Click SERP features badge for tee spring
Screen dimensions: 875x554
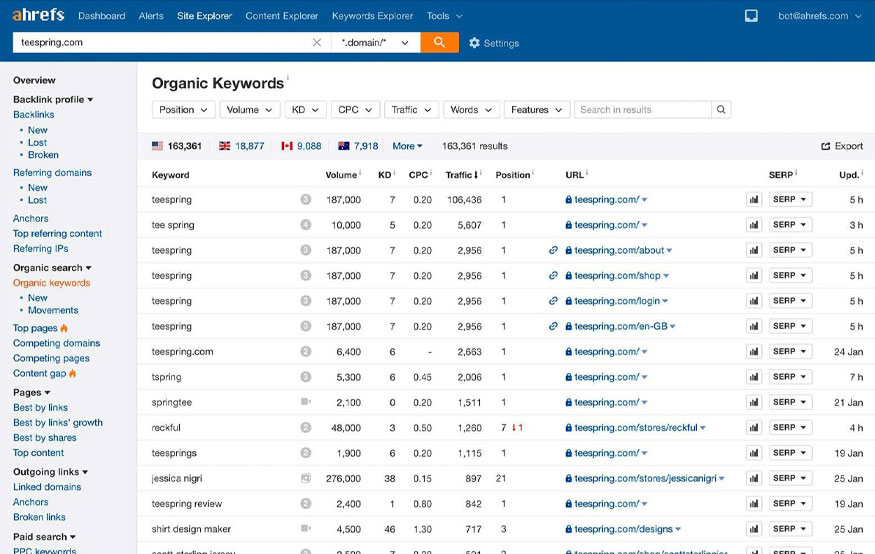306,225
